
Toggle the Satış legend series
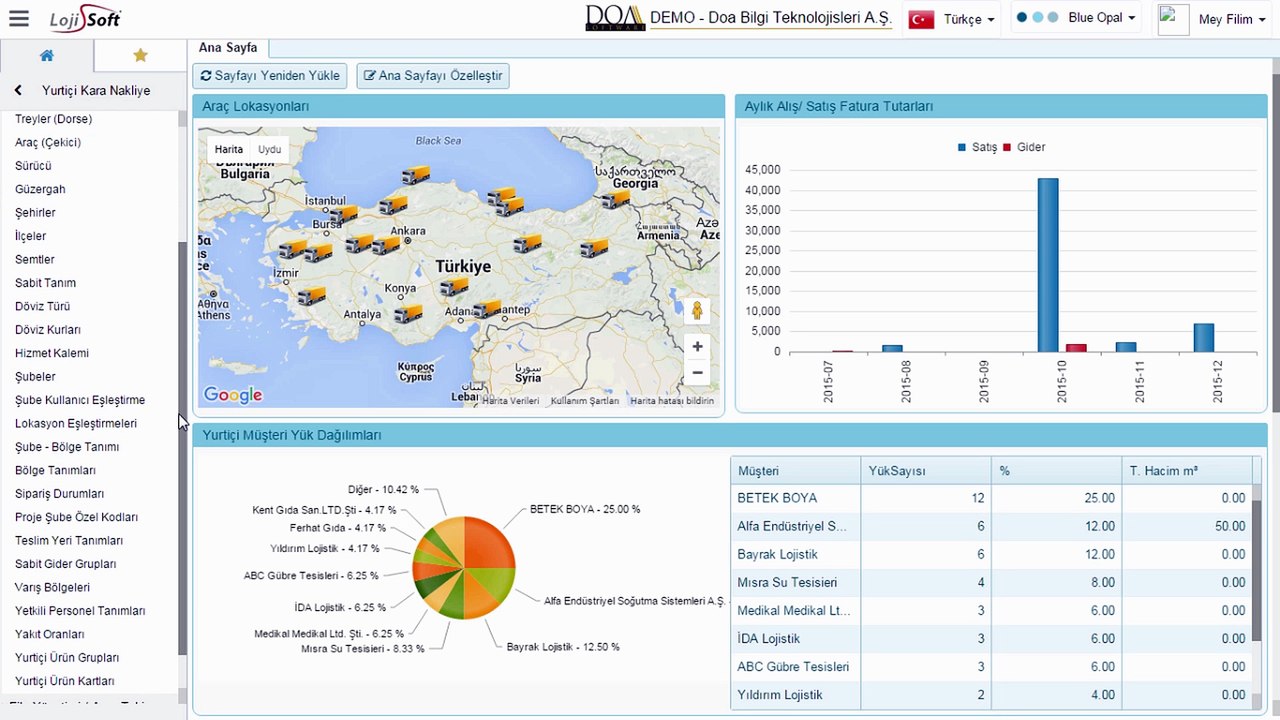point(977,147)
